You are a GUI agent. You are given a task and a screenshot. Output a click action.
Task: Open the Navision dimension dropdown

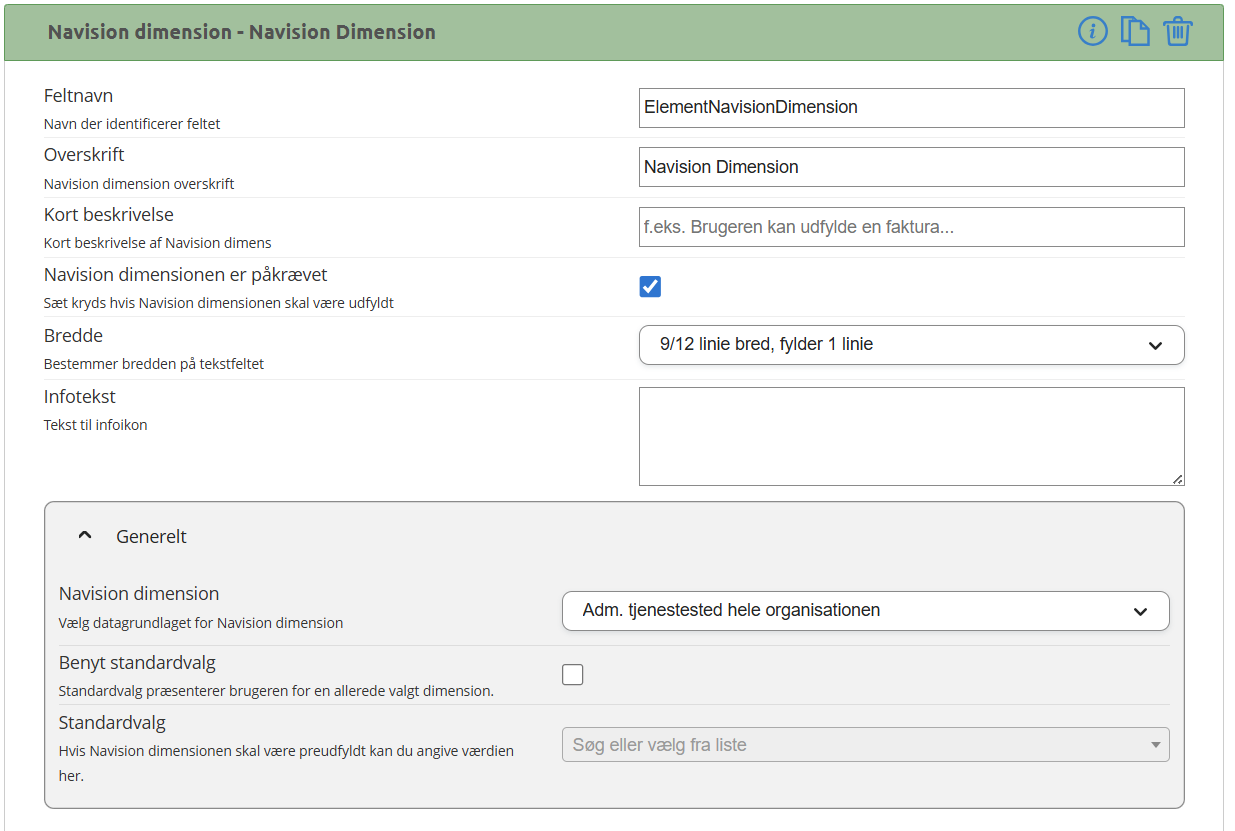point(865,611)
